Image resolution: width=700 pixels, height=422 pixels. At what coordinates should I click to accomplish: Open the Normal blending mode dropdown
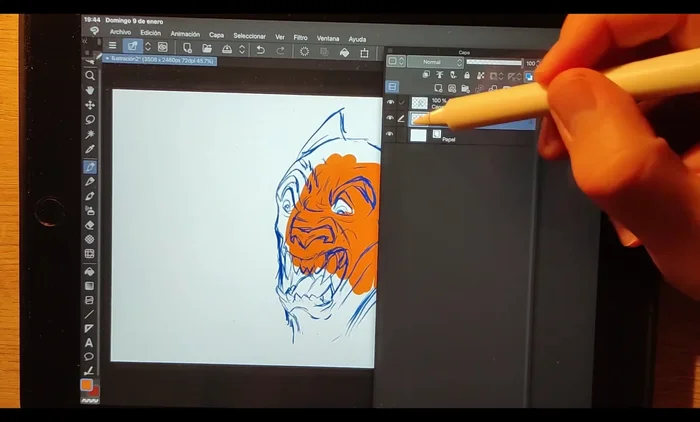coord(435,62)
